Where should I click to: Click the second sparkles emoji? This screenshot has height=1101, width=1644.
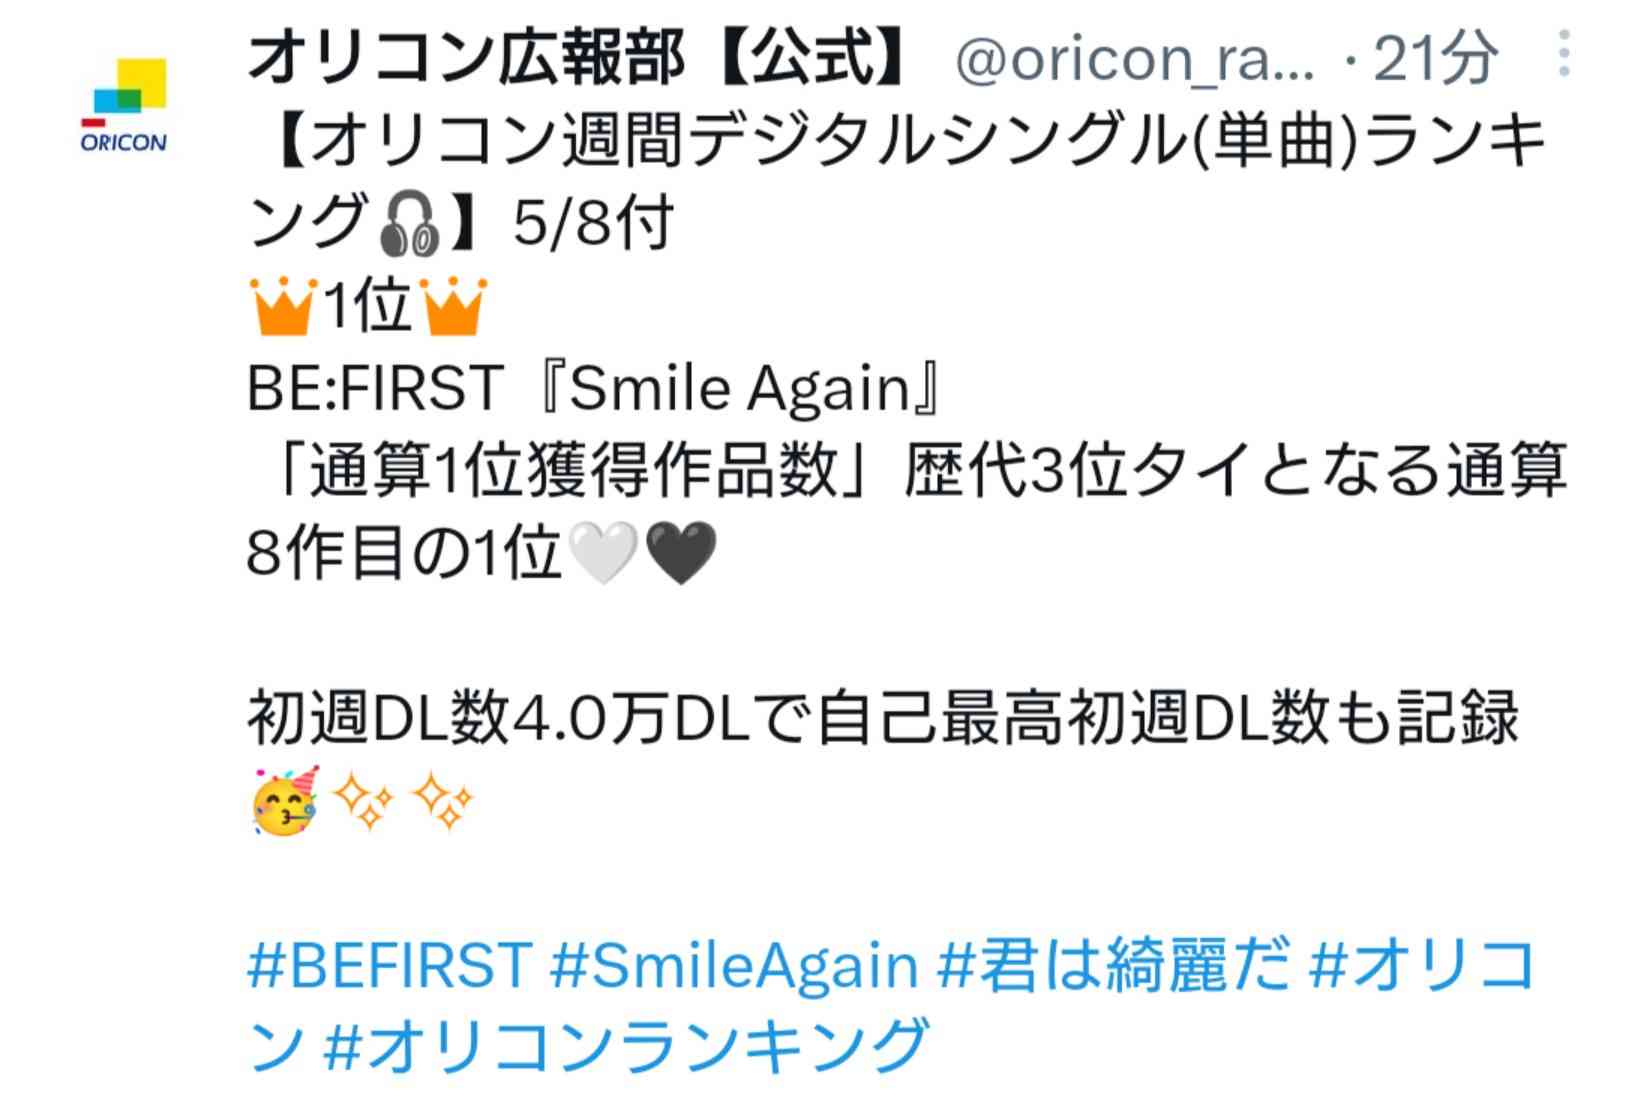point(443,801)
